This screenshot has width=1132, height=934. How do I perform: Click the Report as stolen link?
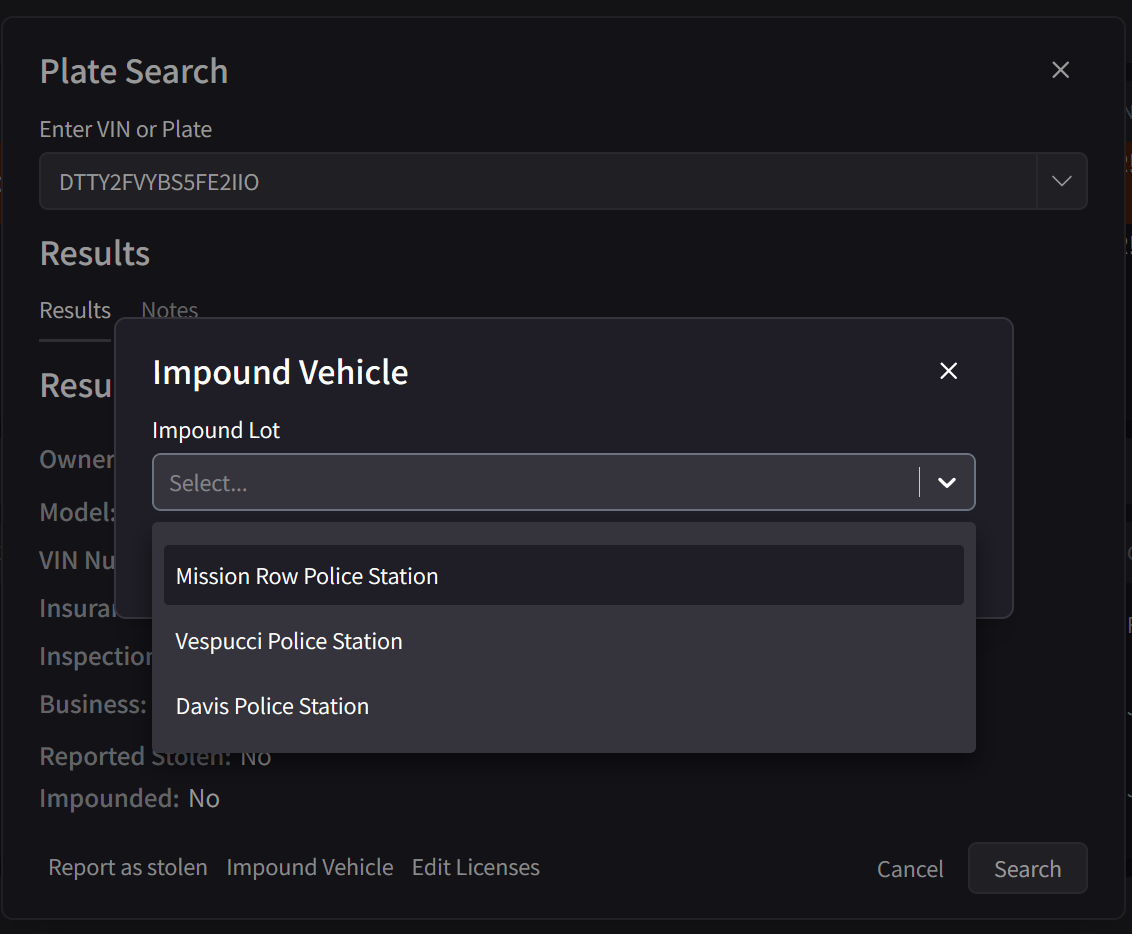point(127,867)
